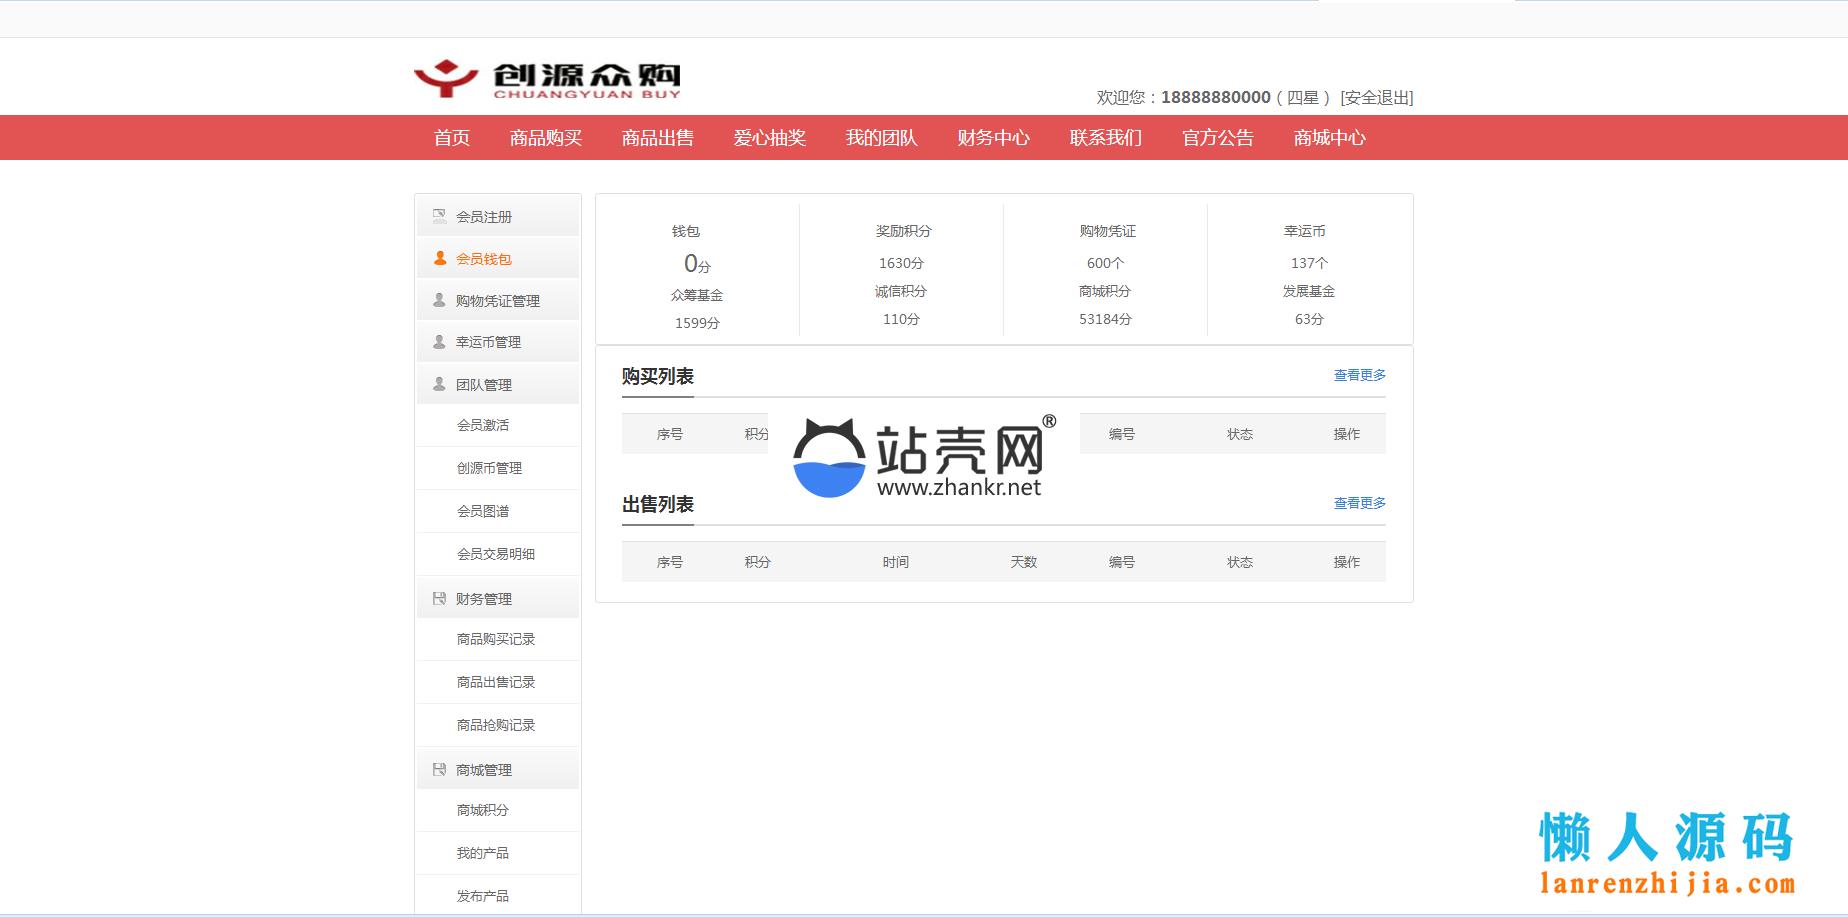Image resolution: width=1848 pixels, height=917 pixels.
Task: Click 安全退出 to log out
Action: (x=1376, y=98)
